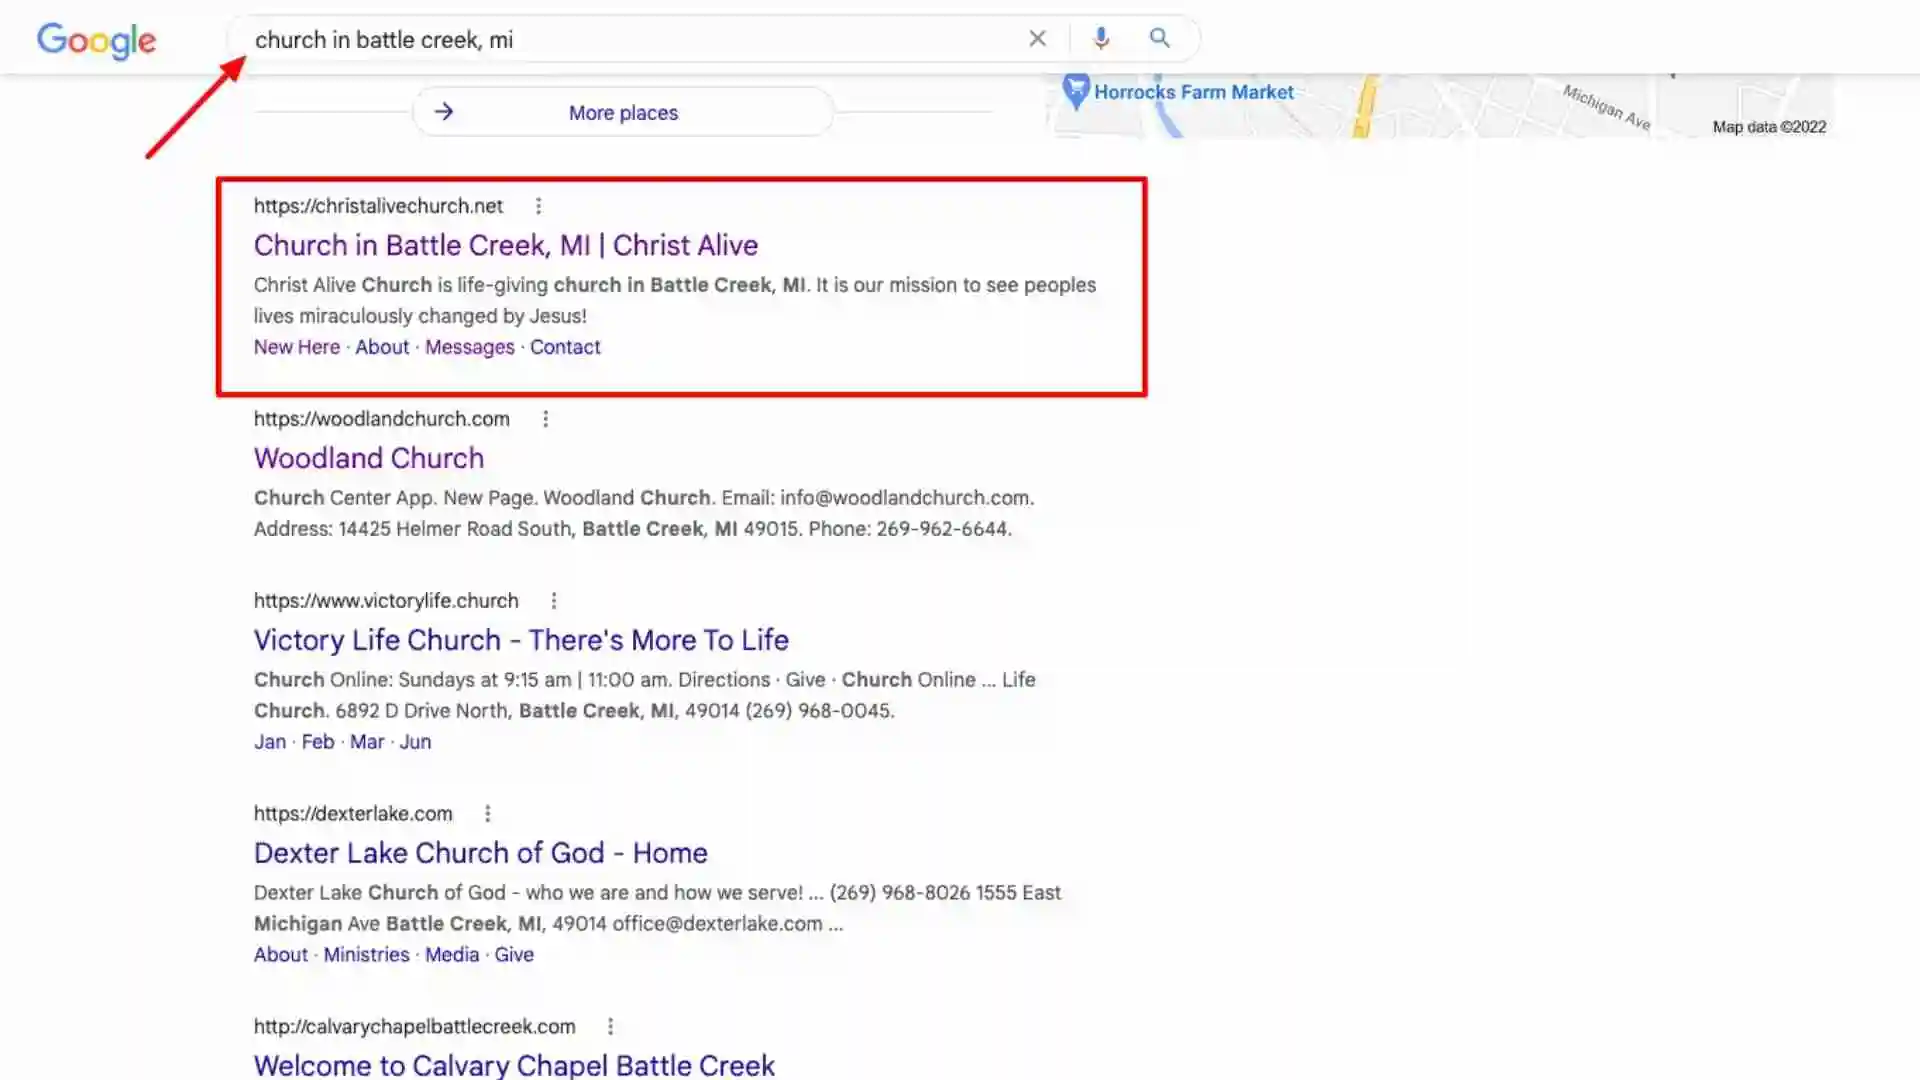Clear the search query using the X icon
This screenshot has height=1080, width=1920.
tap(1037, 38)
